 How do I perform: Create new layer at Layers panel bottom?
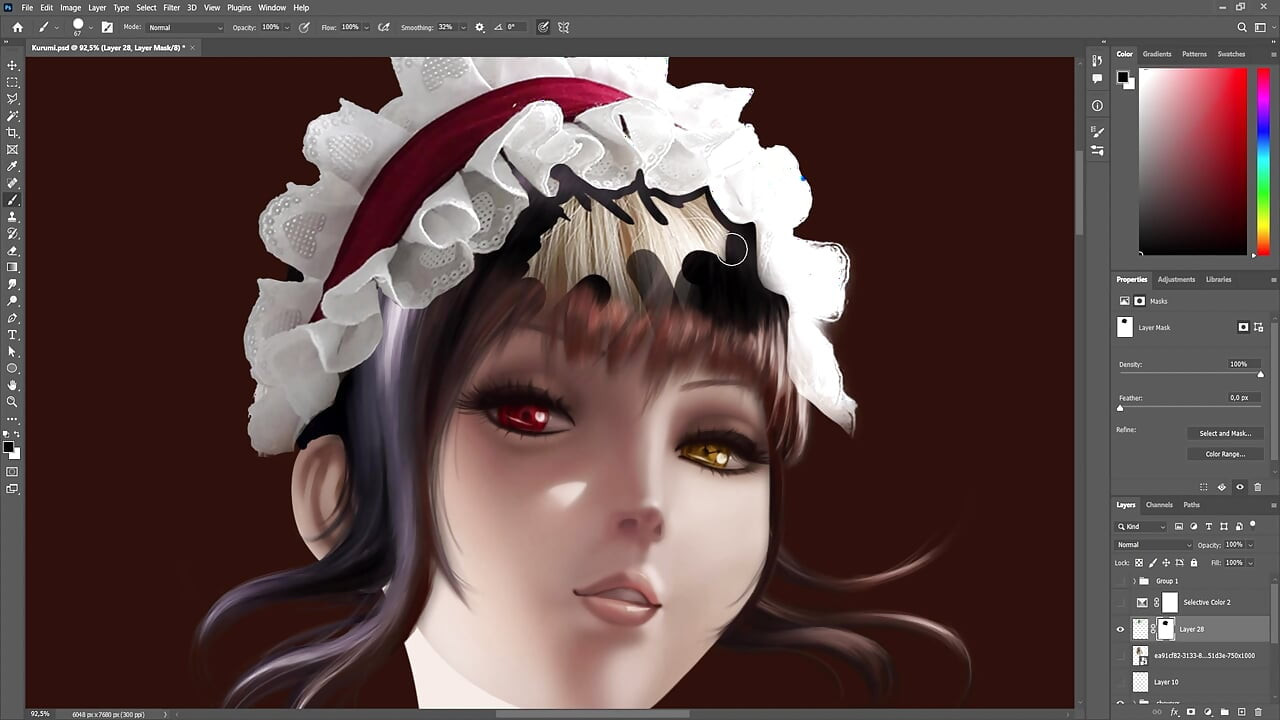pyautogui.click(x=1241, y=712)
